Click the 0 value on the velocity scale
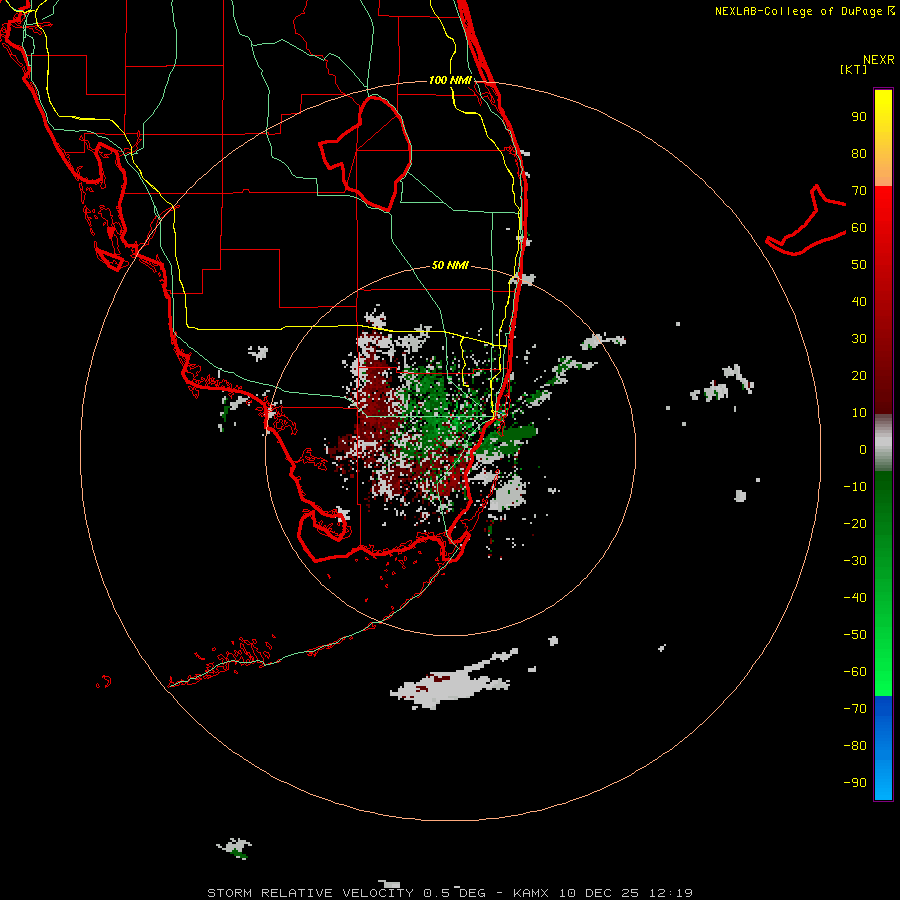900x900 pixels. pyautogui.click(x=863, y=450)
